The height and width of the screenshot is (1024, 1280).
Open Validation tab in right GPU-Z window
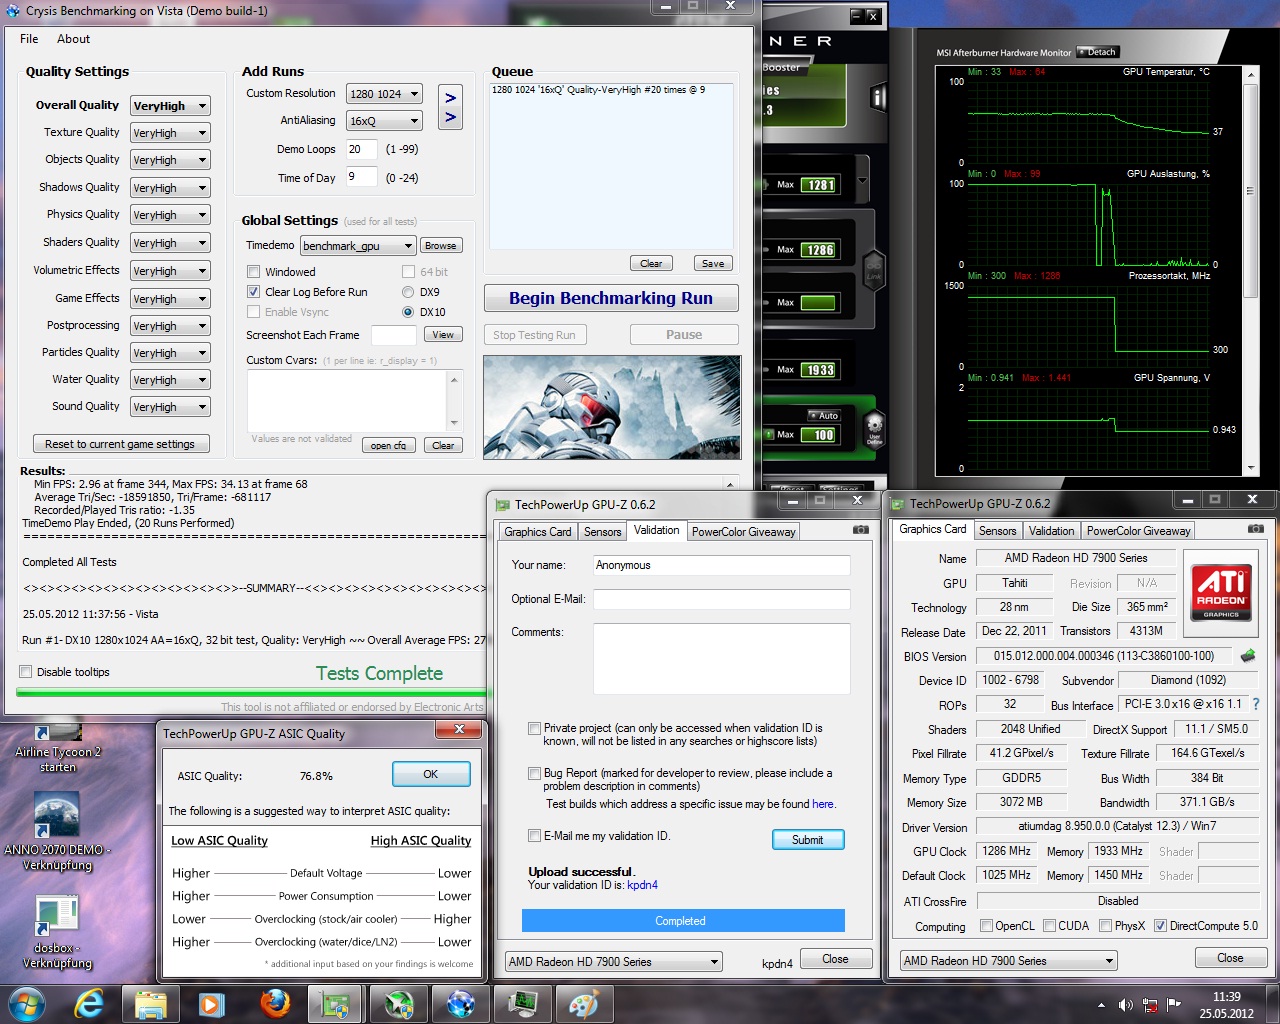[x=1051, y=531]
